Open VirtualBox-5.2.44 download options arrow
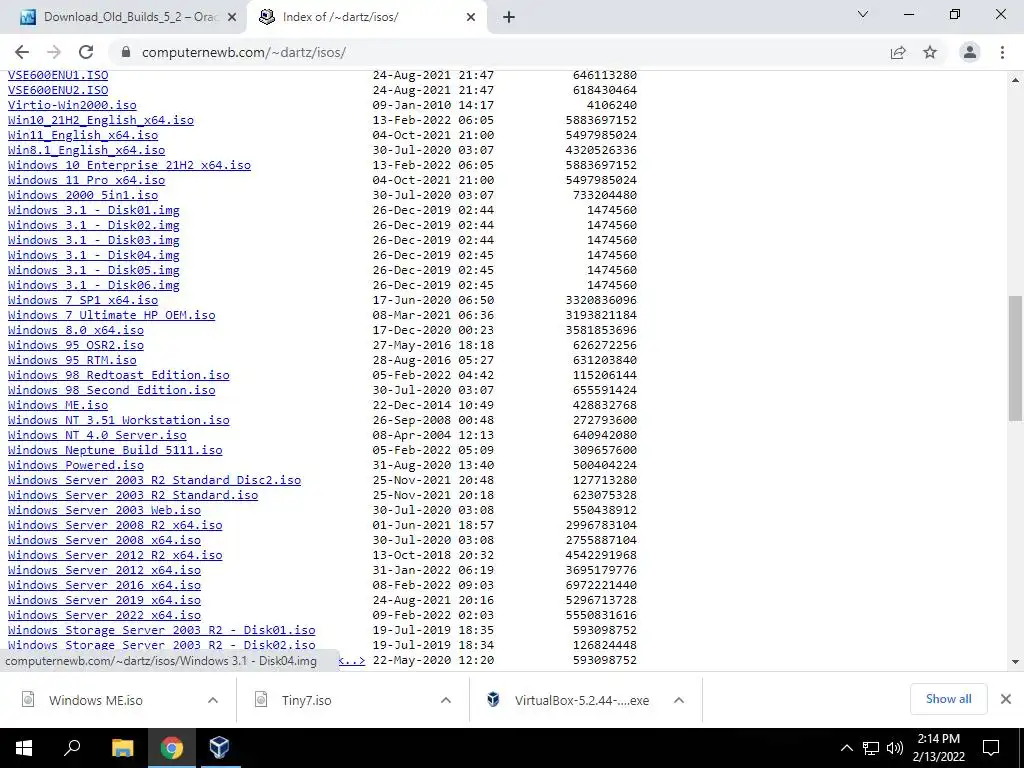Image resolution: width=1024 pixels, height=768 pixels. 679,700
